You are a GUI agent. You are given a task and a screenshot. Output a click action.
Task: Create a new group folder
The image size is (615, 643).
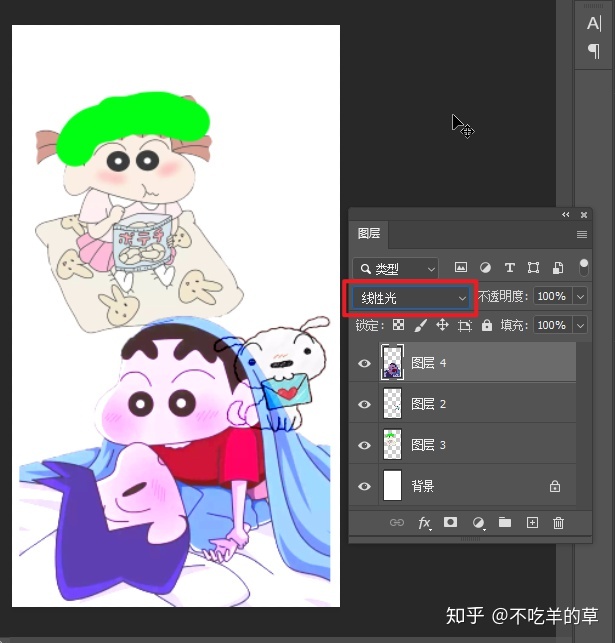coord(505,522)
